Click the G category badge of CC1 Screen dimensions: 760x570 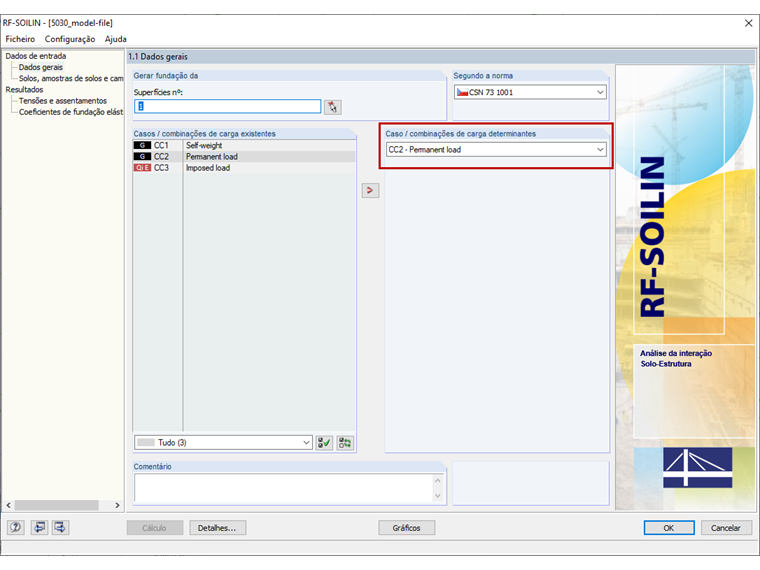(x=142, y=145)
